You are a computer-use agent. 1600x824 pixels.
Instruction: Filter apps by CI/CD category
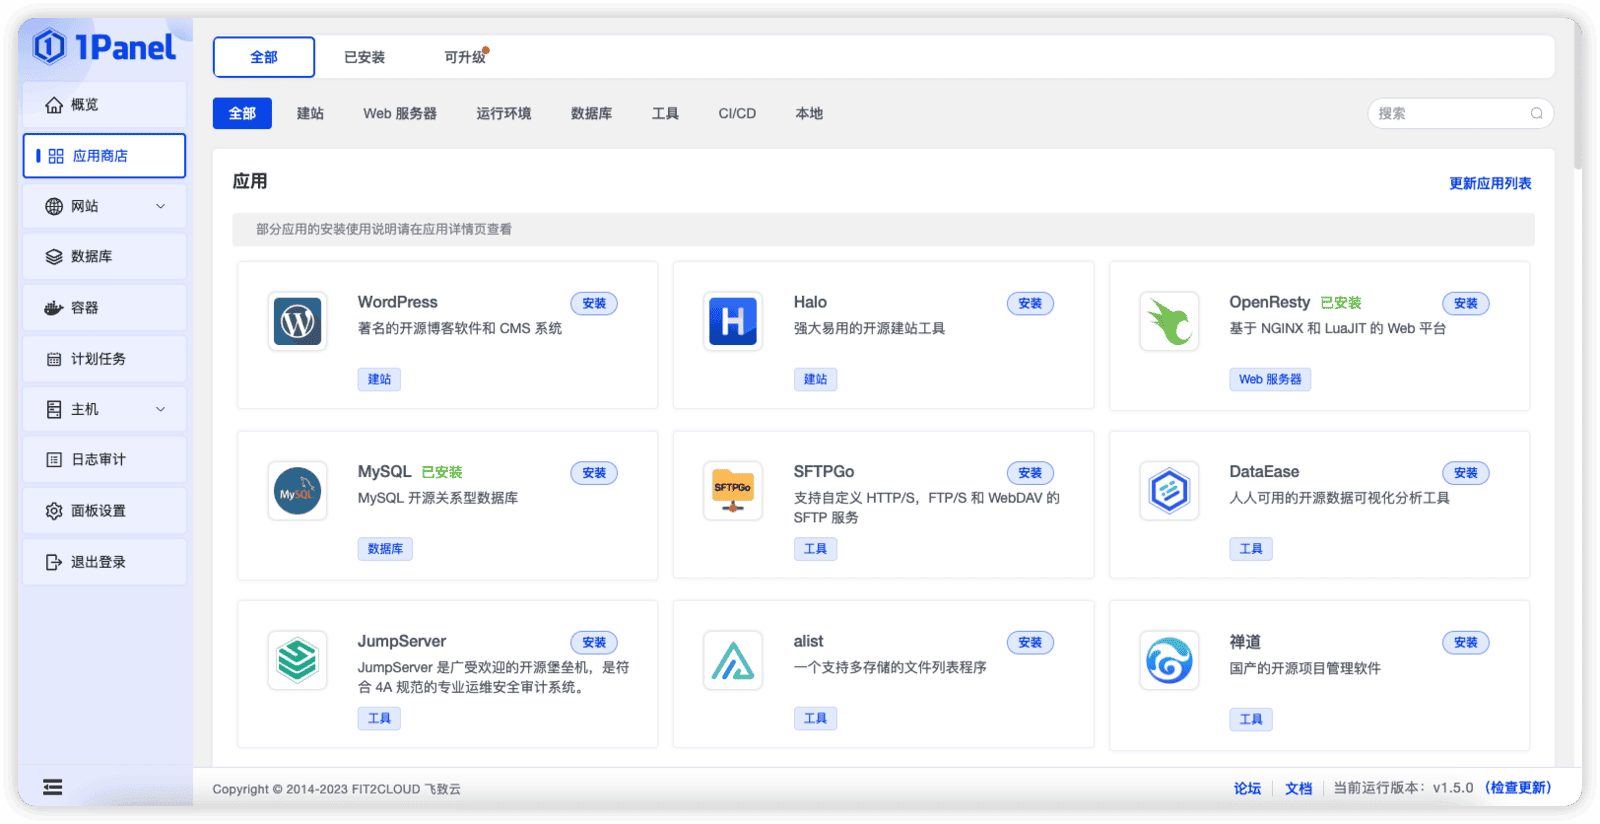(737, 113)
